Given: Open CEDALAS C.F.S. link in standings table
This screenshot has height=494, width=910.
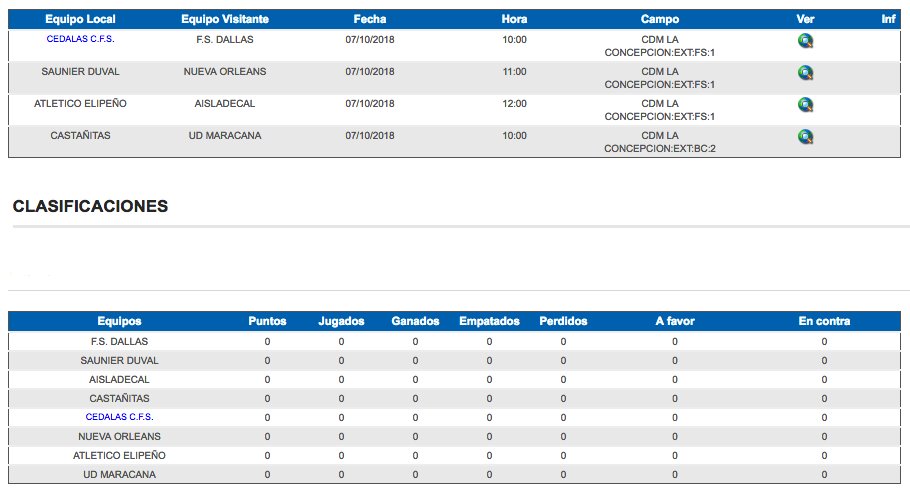Looking at the screenshot, I should (120, 417).
